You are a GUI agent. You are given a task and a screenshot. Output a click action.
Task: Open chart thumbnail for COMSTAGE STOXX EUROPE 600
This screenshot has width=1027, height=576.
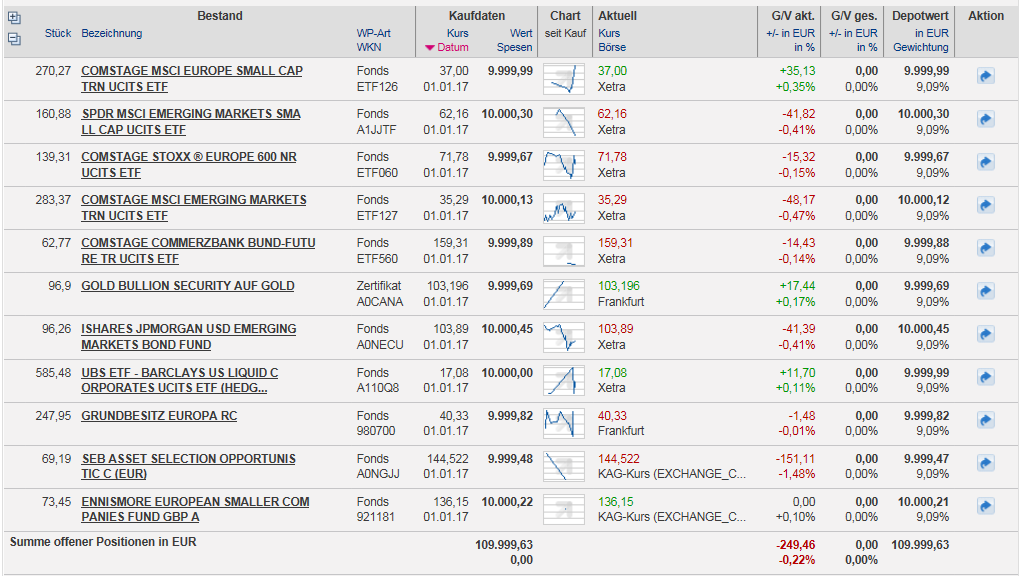[564, 164]
